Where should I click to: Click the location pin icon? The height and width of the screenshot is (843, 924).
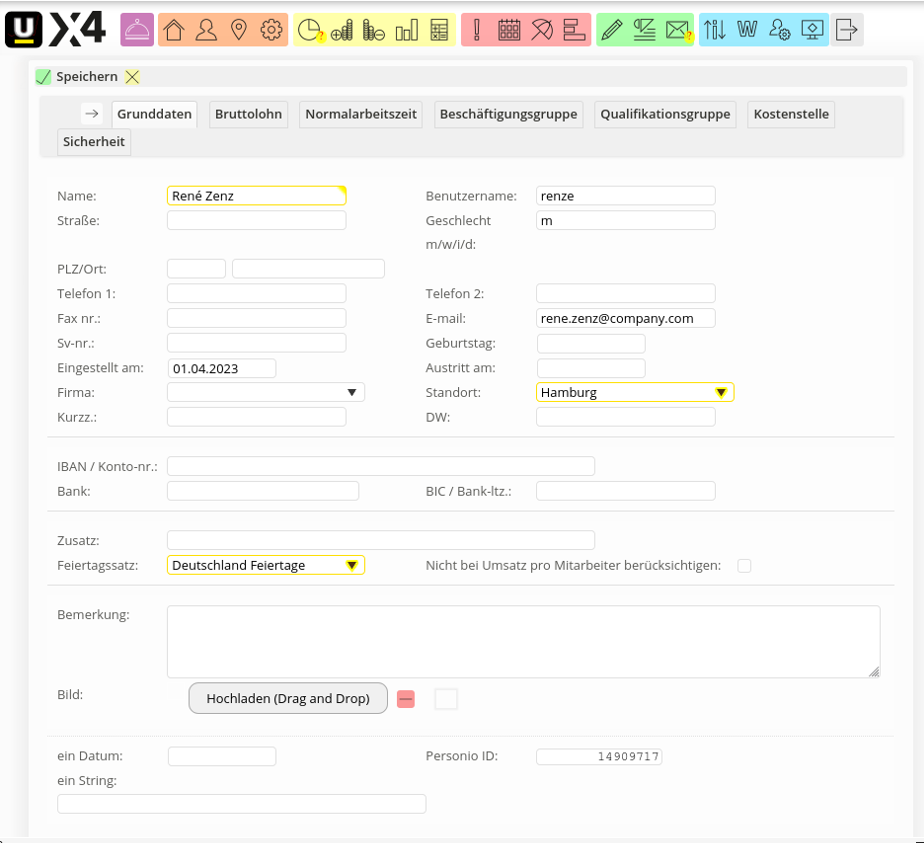[x=238, y=30]
